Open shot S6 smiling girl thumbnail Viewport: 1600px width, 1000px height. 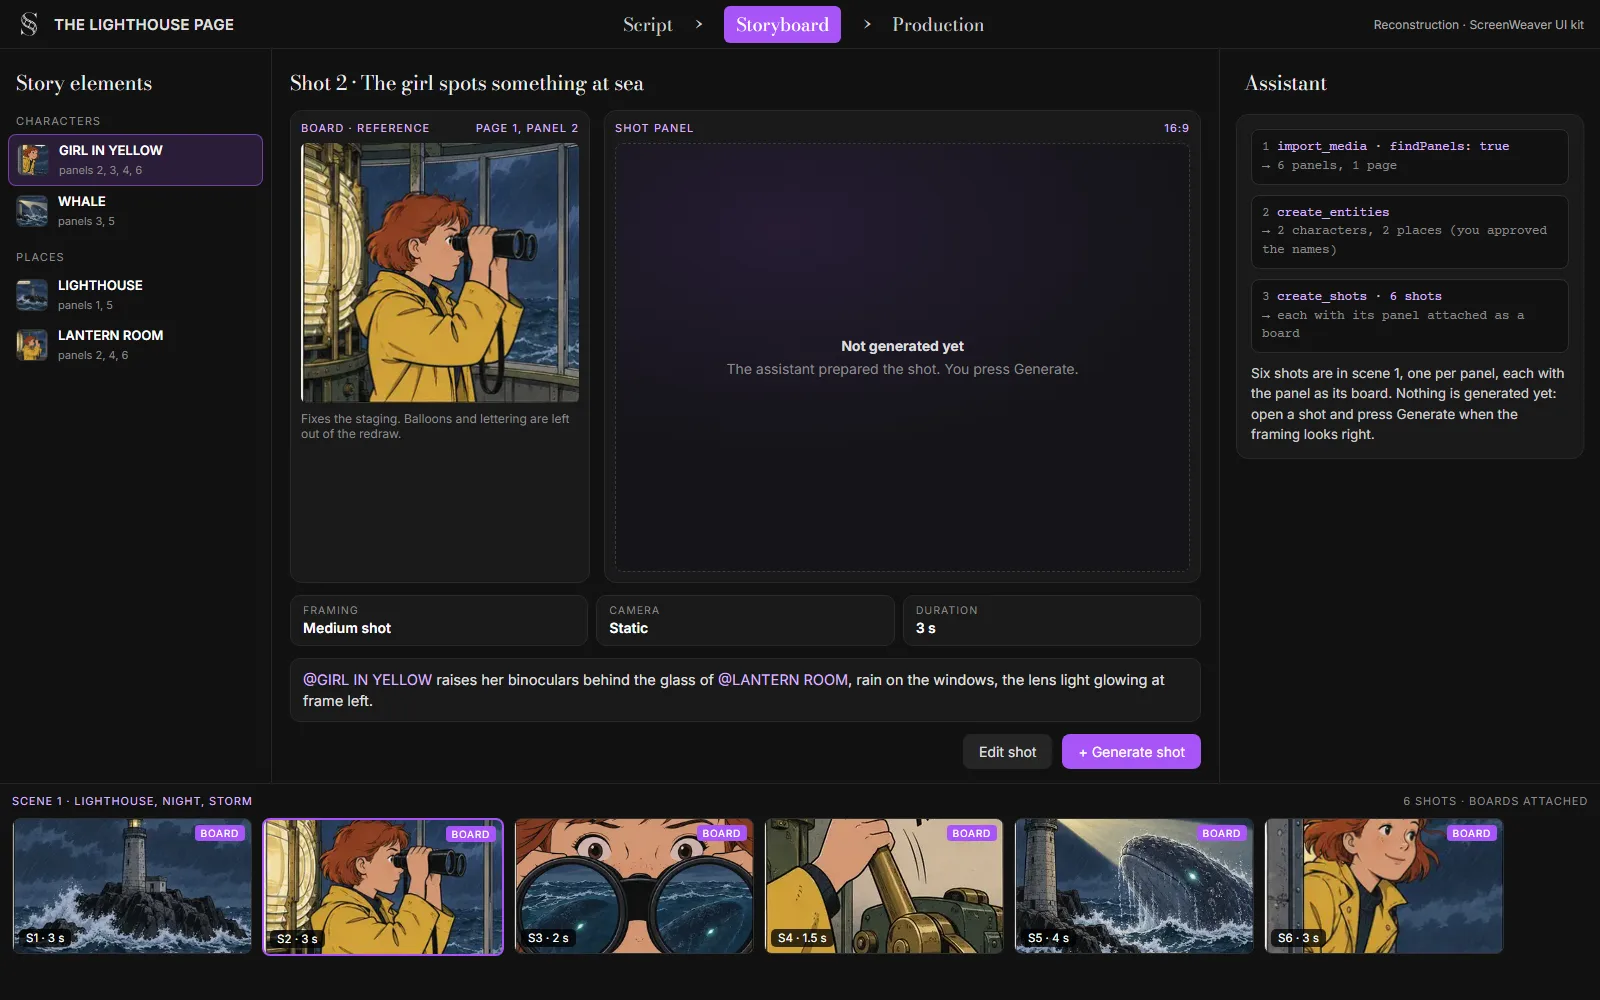coord(1384,886)
